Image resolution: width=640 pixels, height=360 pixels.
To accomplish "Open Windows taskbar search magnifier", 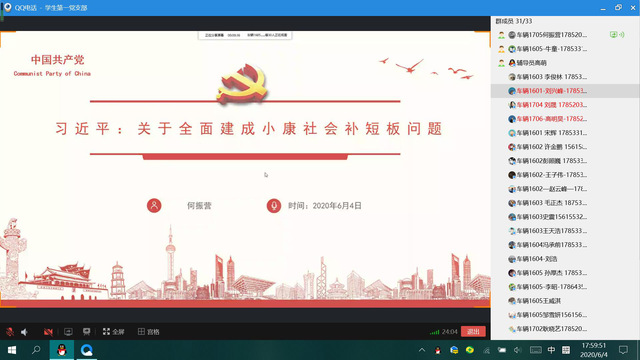I will (x=36, y=350).
